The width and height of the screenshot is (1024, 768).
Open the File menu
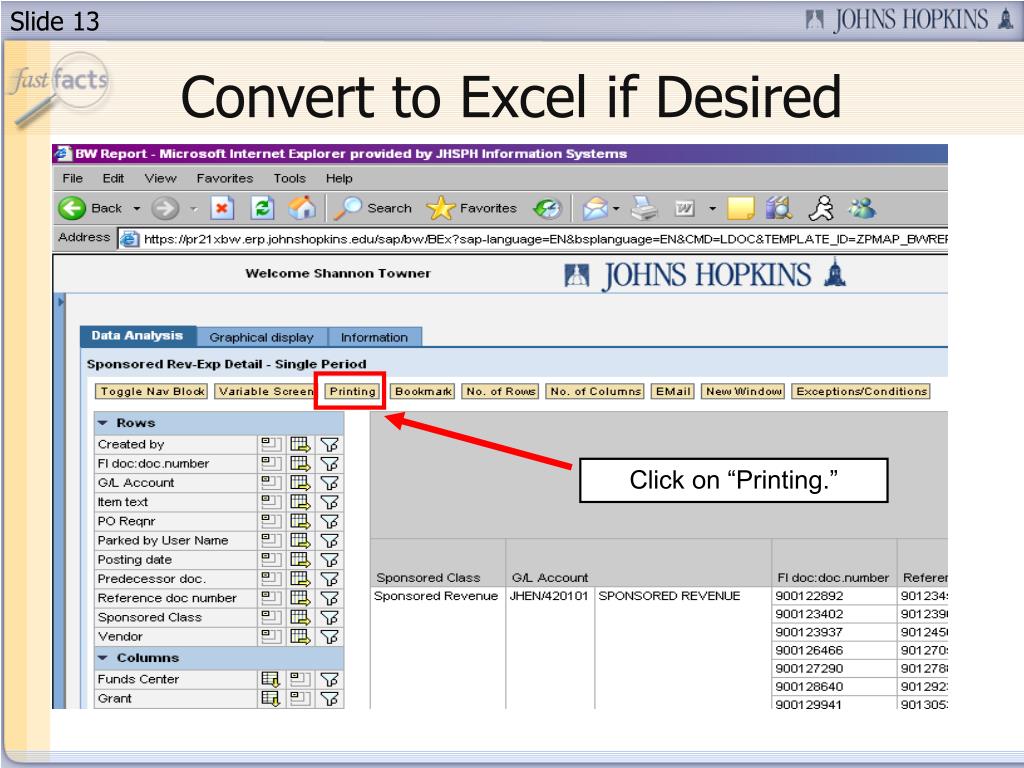click(x=72, y=178)
